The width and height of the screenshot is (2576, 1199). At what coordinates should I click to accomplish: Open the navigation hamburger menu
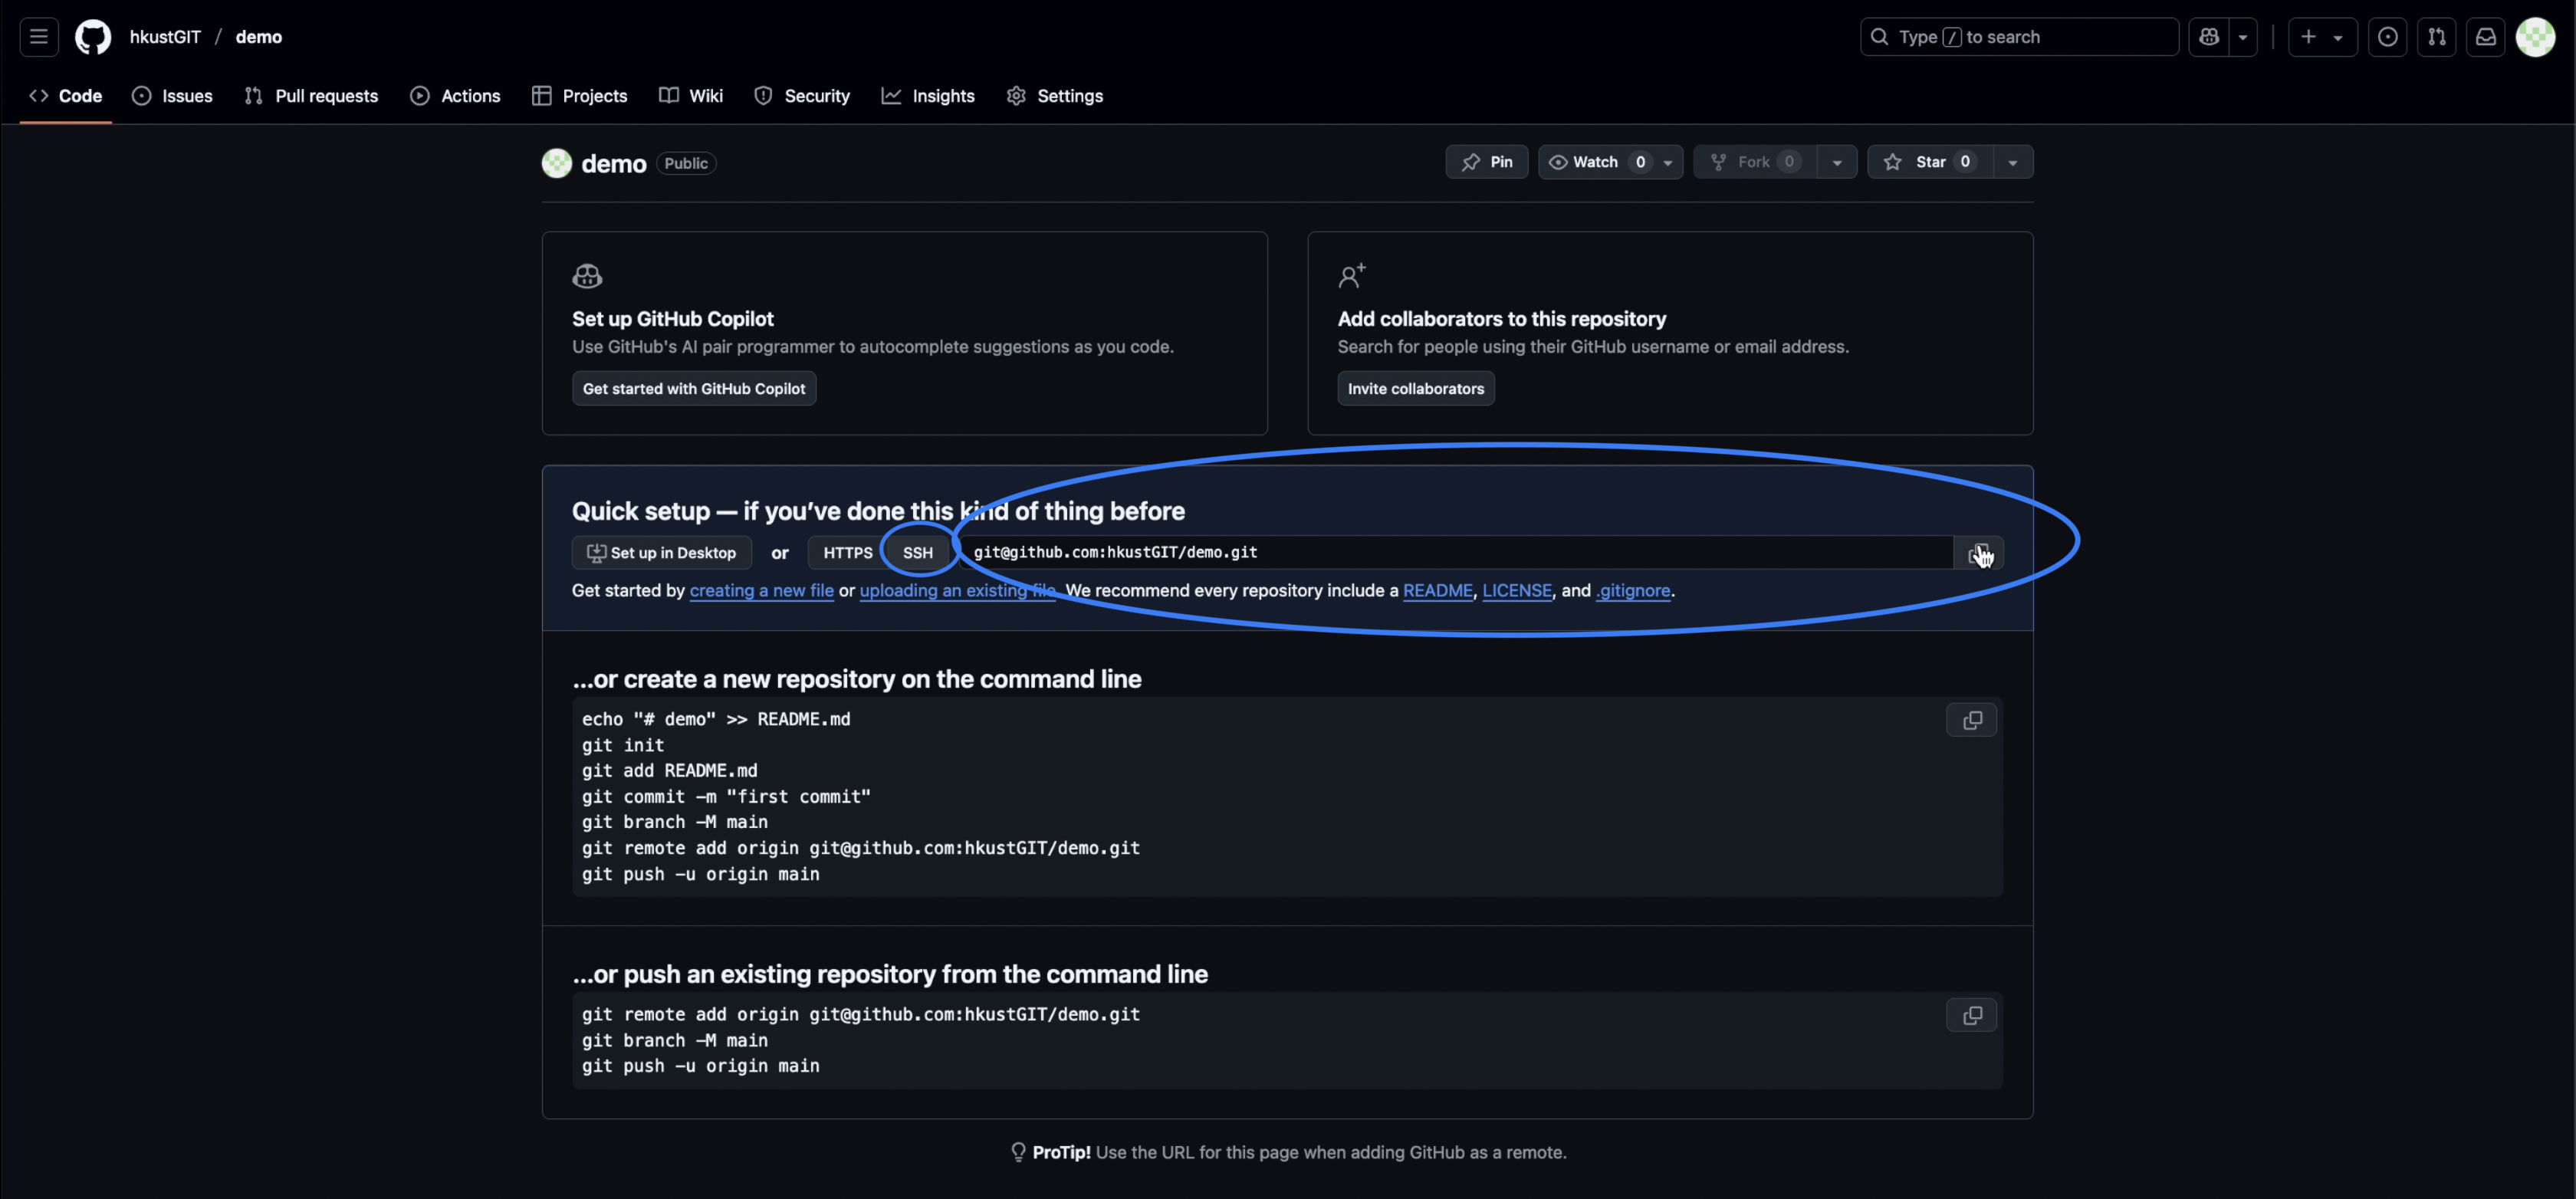(x=38, y=36)
